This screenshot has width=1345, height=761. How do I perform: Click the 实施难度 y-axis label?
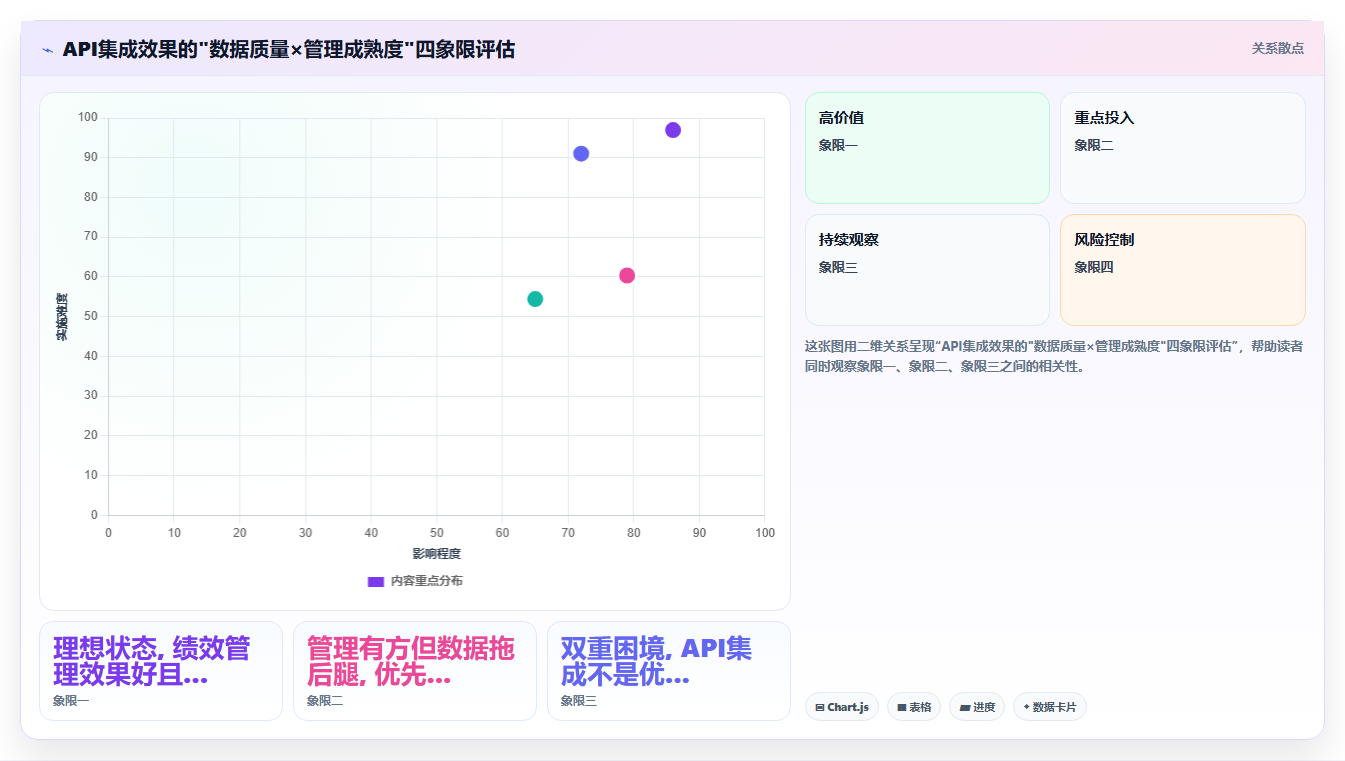(62, 317)
